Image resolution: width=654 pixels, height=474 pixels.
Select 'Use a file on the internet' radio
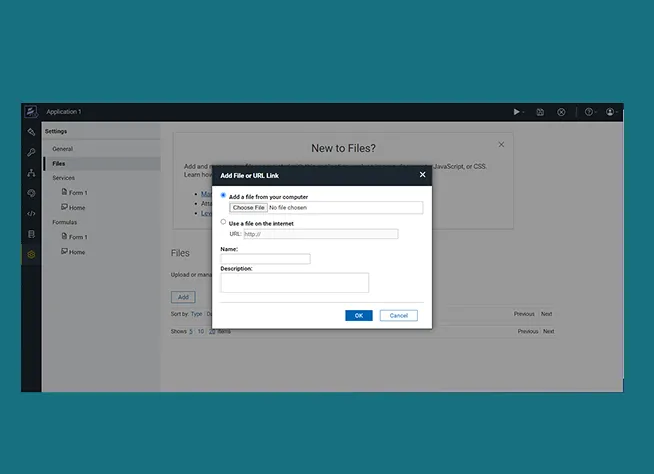click(x=223, y=222)
